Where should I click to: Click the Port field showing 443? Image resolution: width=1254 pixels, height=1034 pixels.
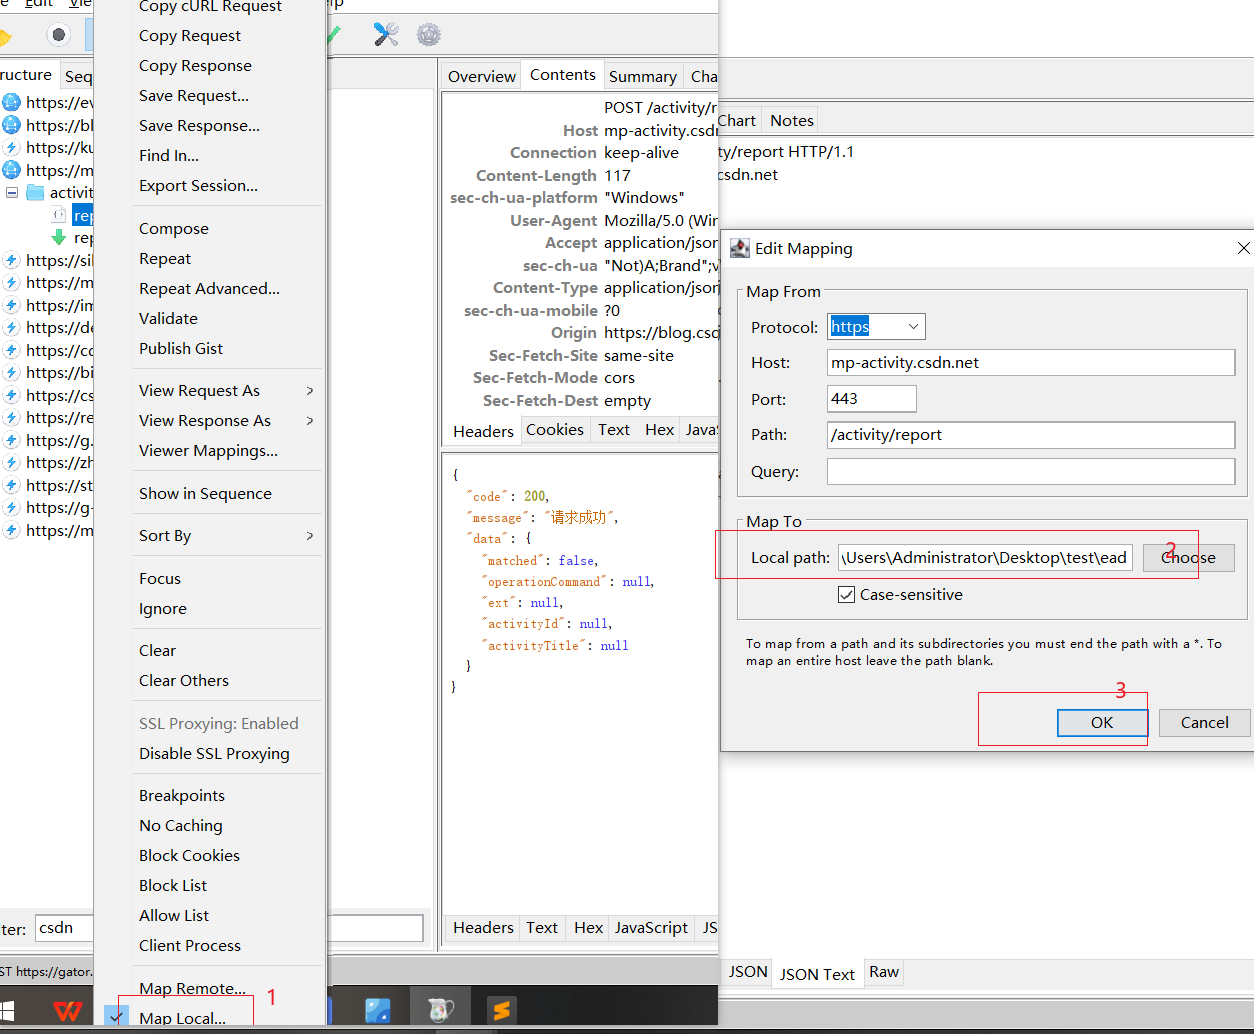pyautogui.click(x=871, y=399)
